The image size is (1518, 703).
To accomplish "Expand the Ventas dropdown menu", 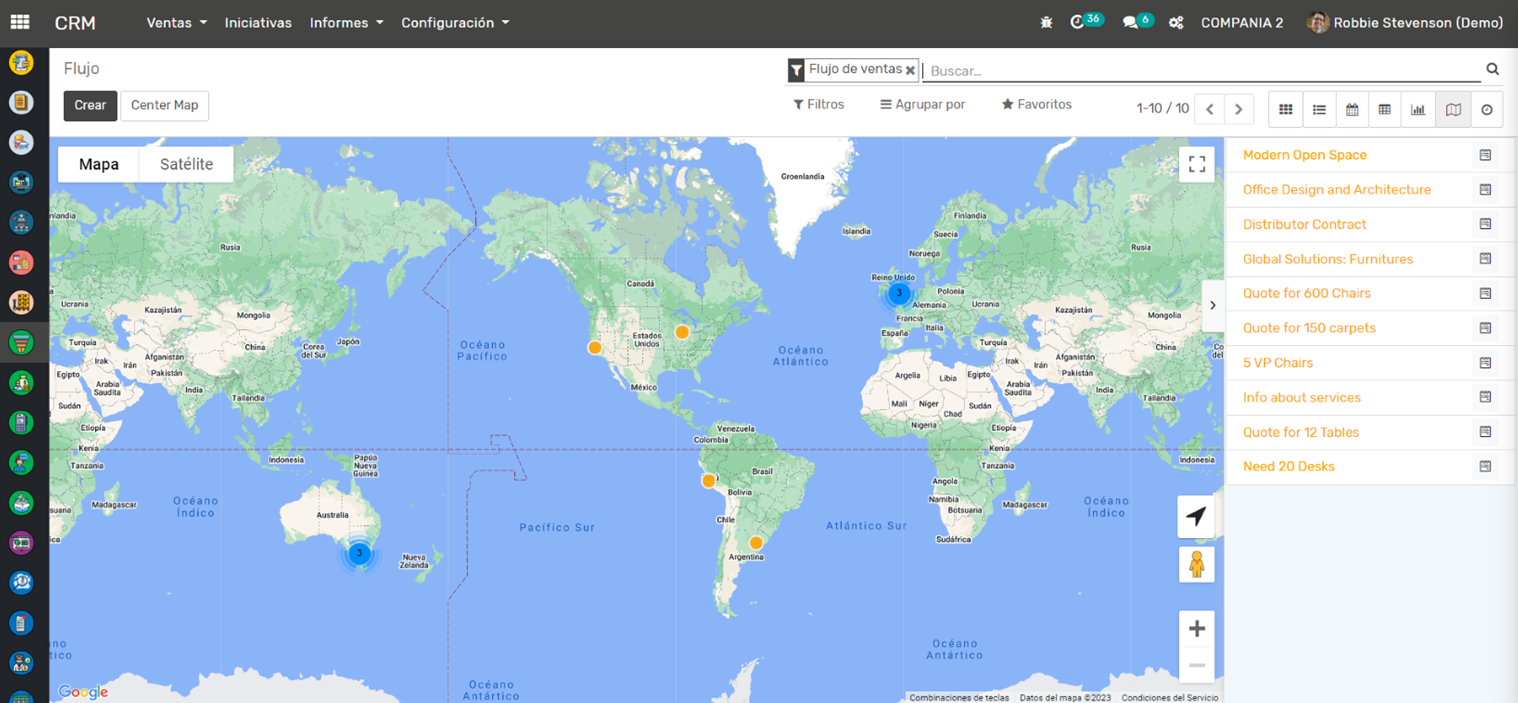I will [176, 22].
